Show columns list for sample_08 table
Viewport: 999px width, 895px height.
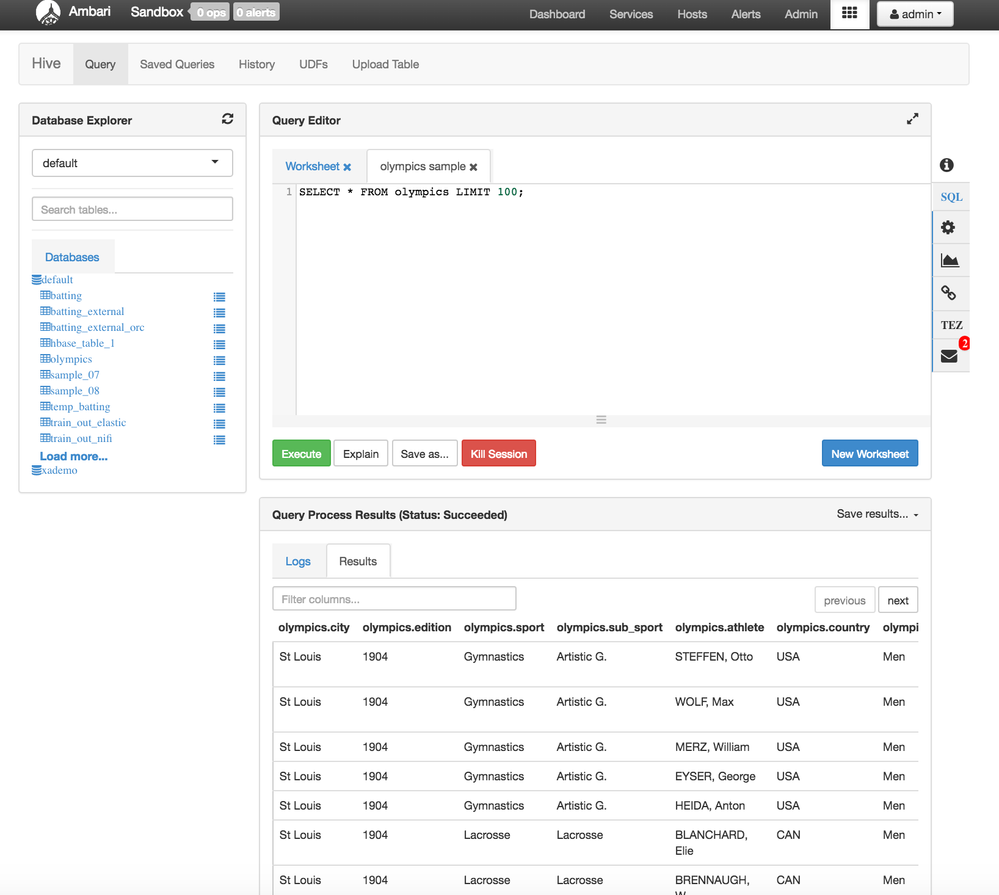(x=219, y=392)
